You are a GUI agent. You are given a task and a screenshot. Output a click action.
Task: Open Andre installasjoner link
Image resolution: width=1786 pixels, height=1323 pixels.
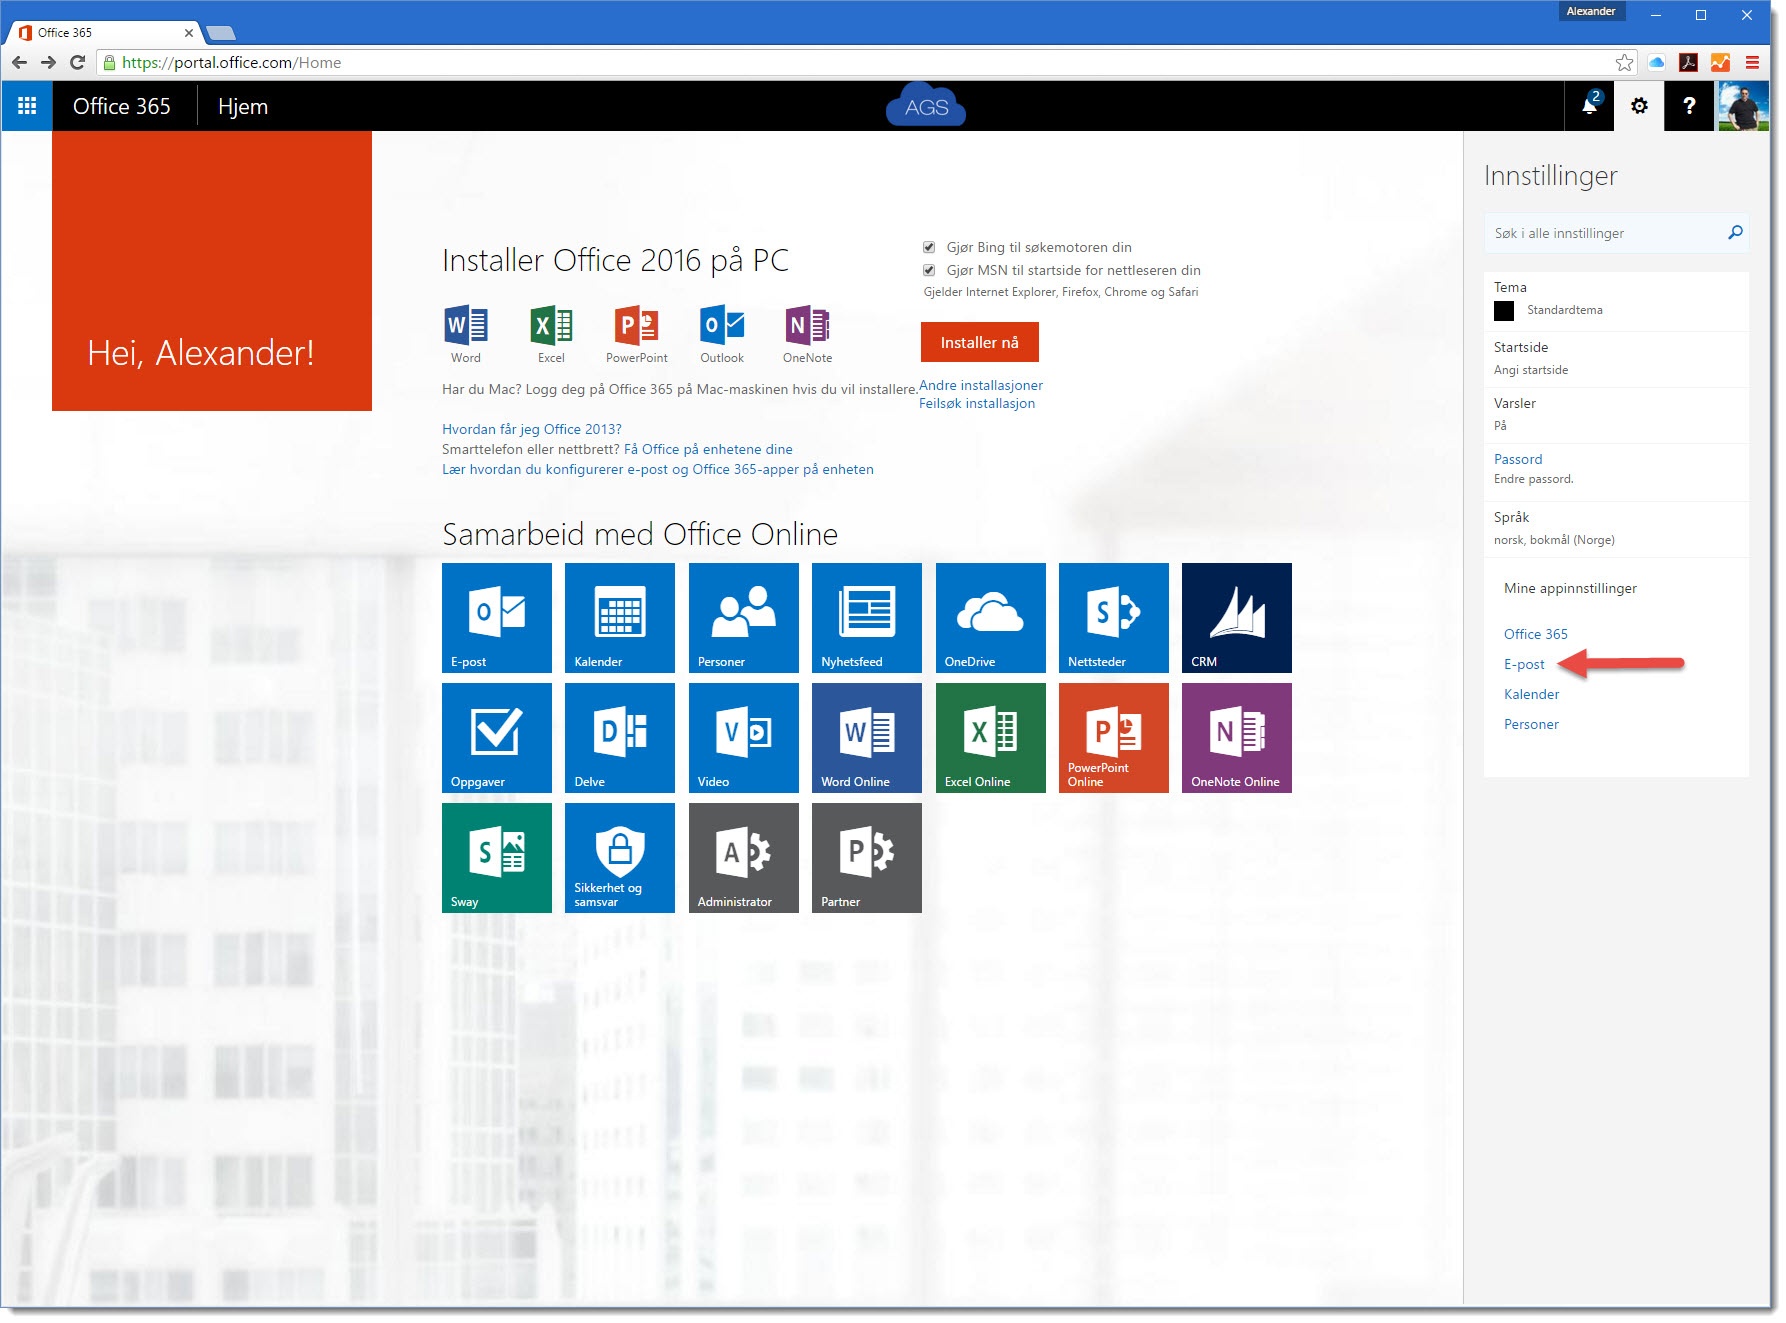pos(981,385)
